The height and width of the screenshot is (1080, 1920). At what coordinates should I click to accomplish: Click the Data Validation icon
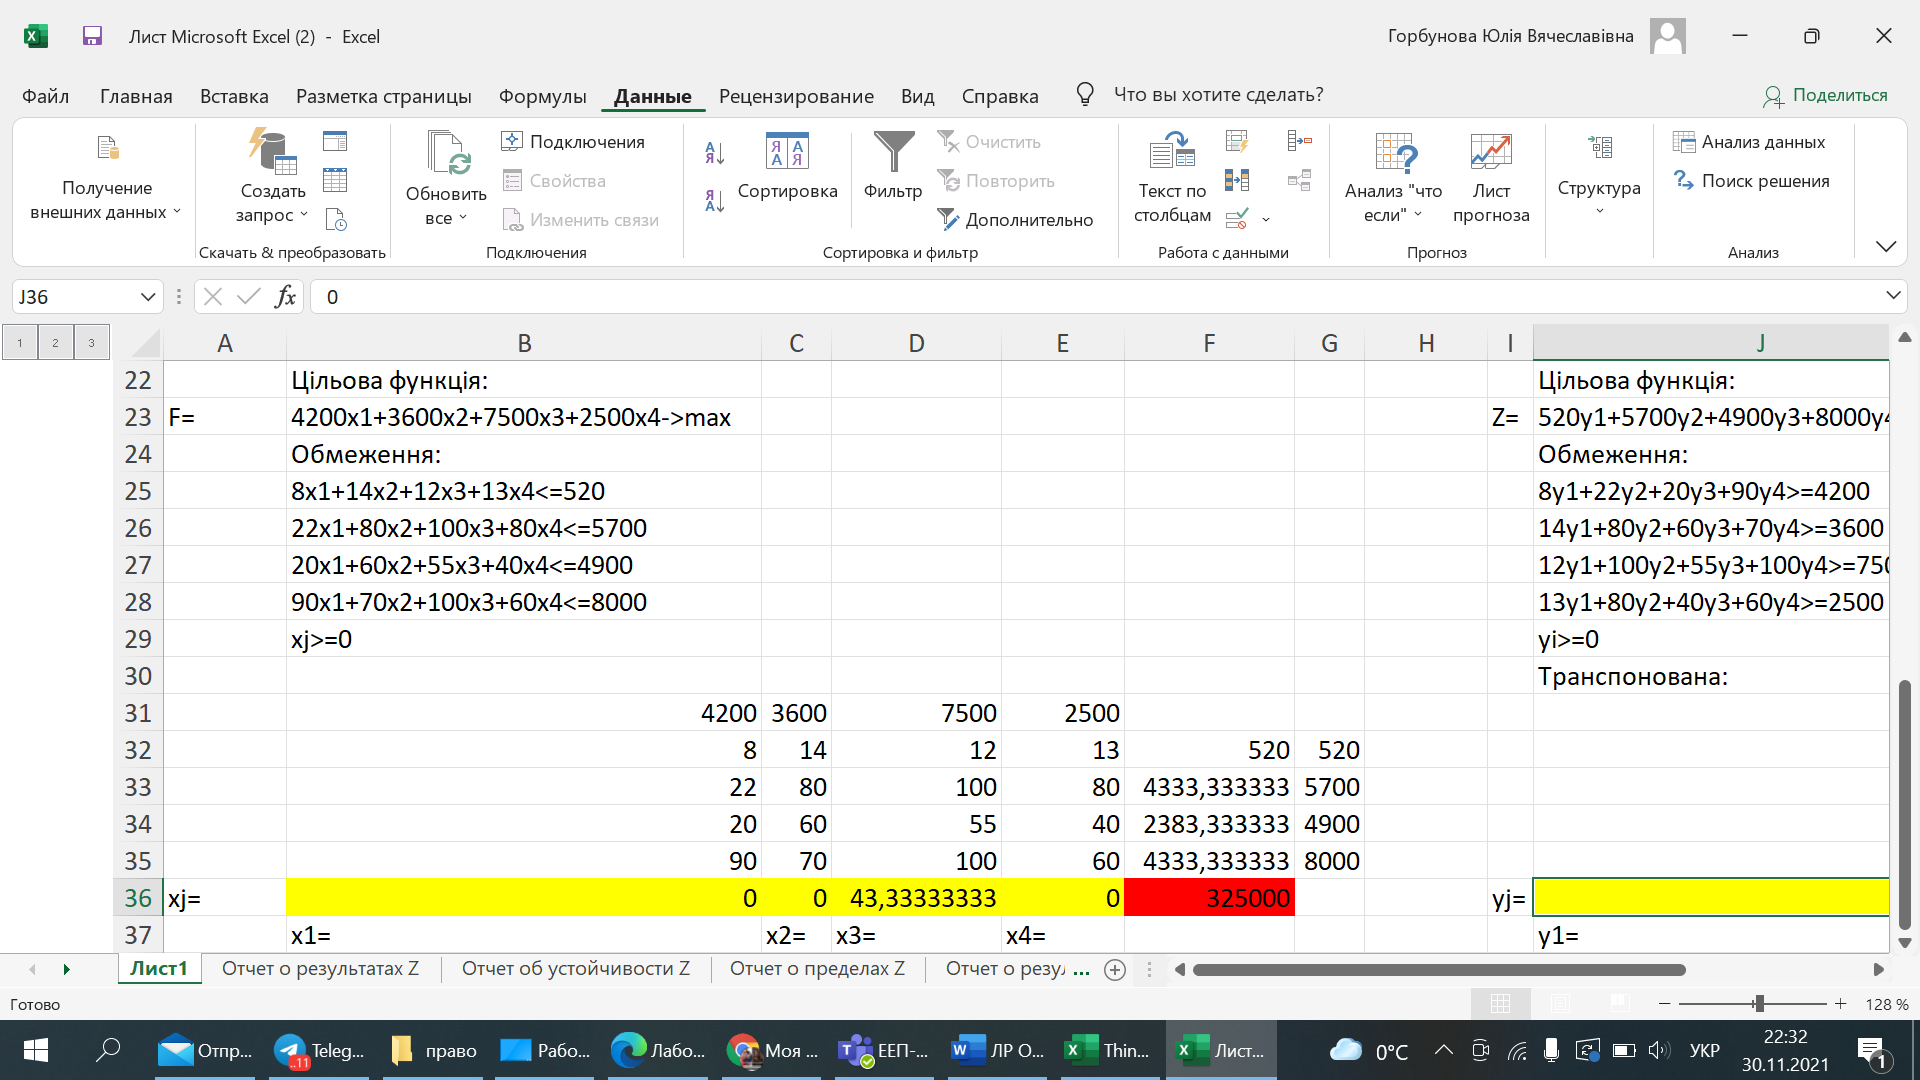(1237, 218)
